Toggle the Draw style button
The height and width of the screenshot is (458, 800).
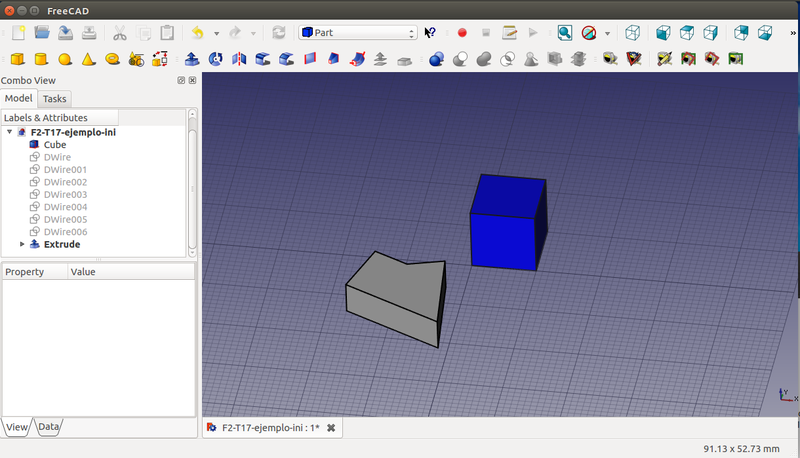590,33
